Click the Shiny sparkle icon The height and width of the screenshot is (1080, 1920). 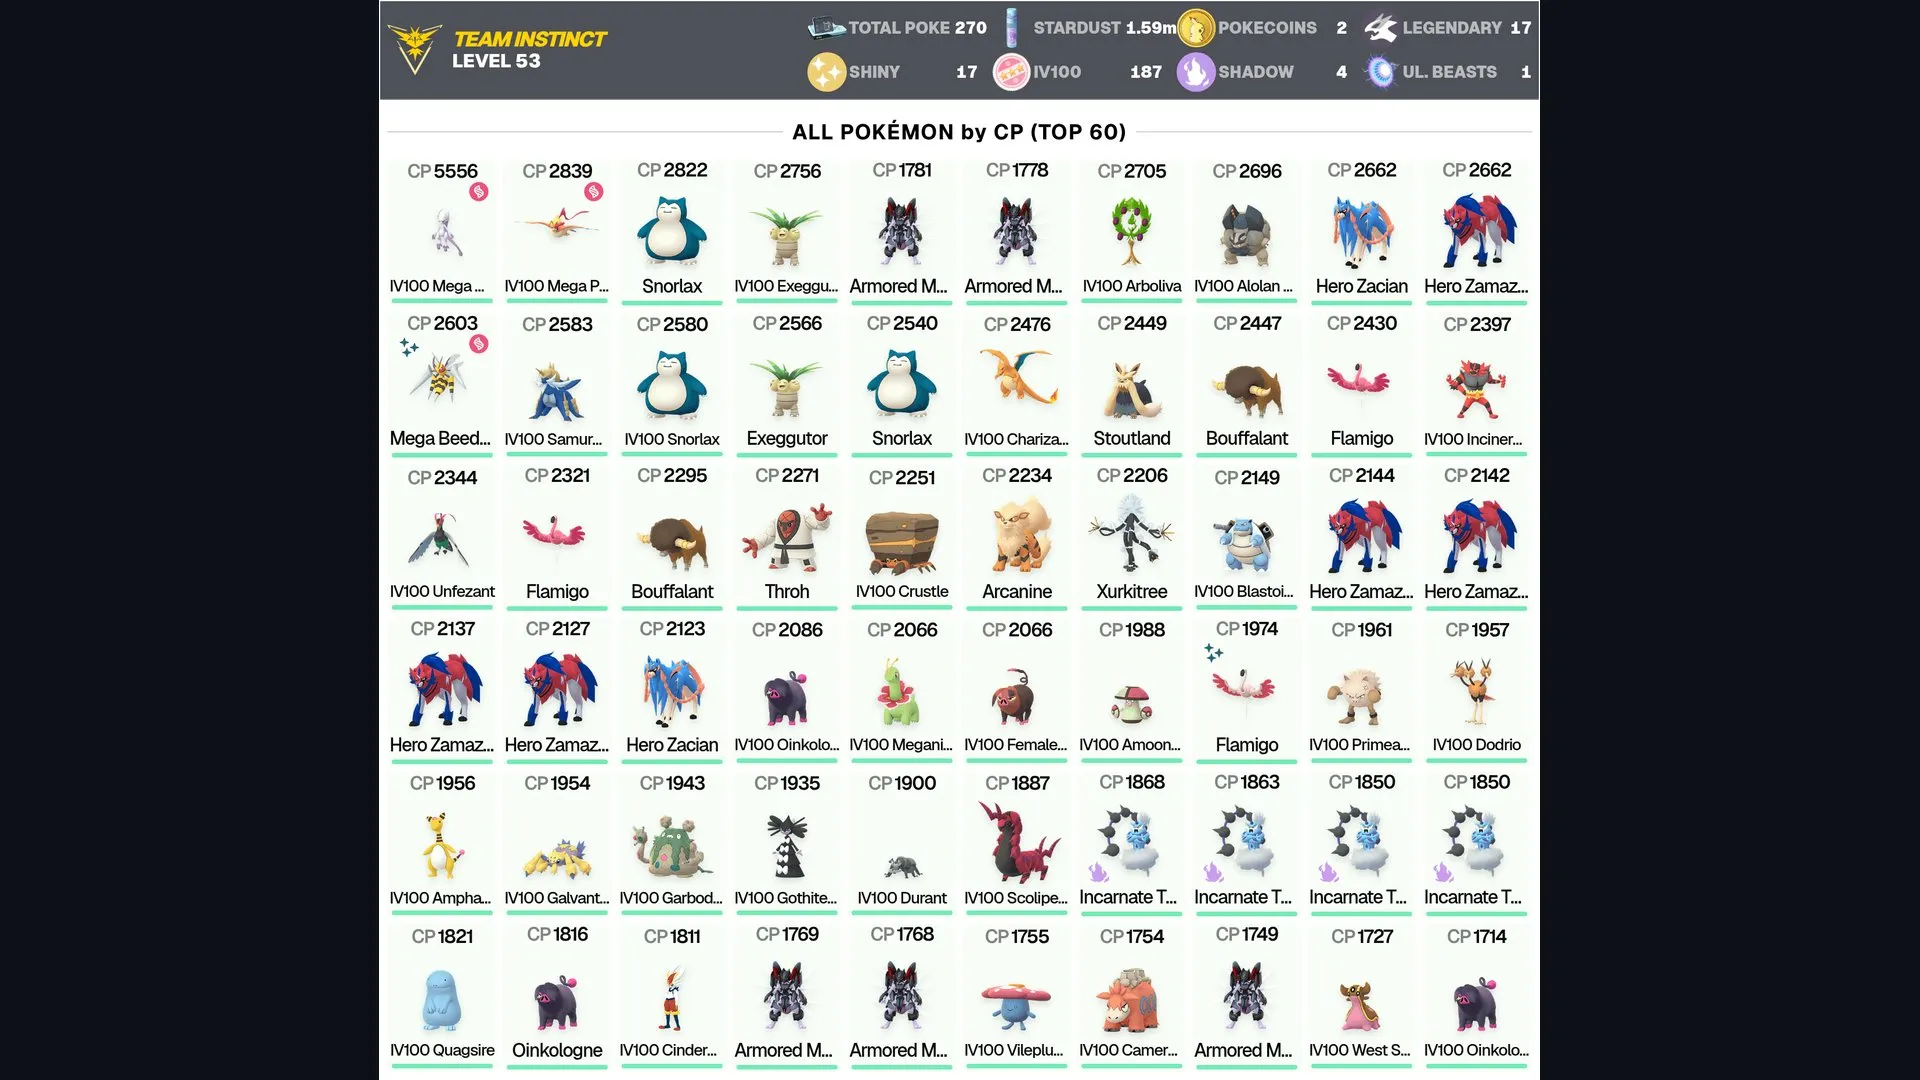[x=826, y=72]
